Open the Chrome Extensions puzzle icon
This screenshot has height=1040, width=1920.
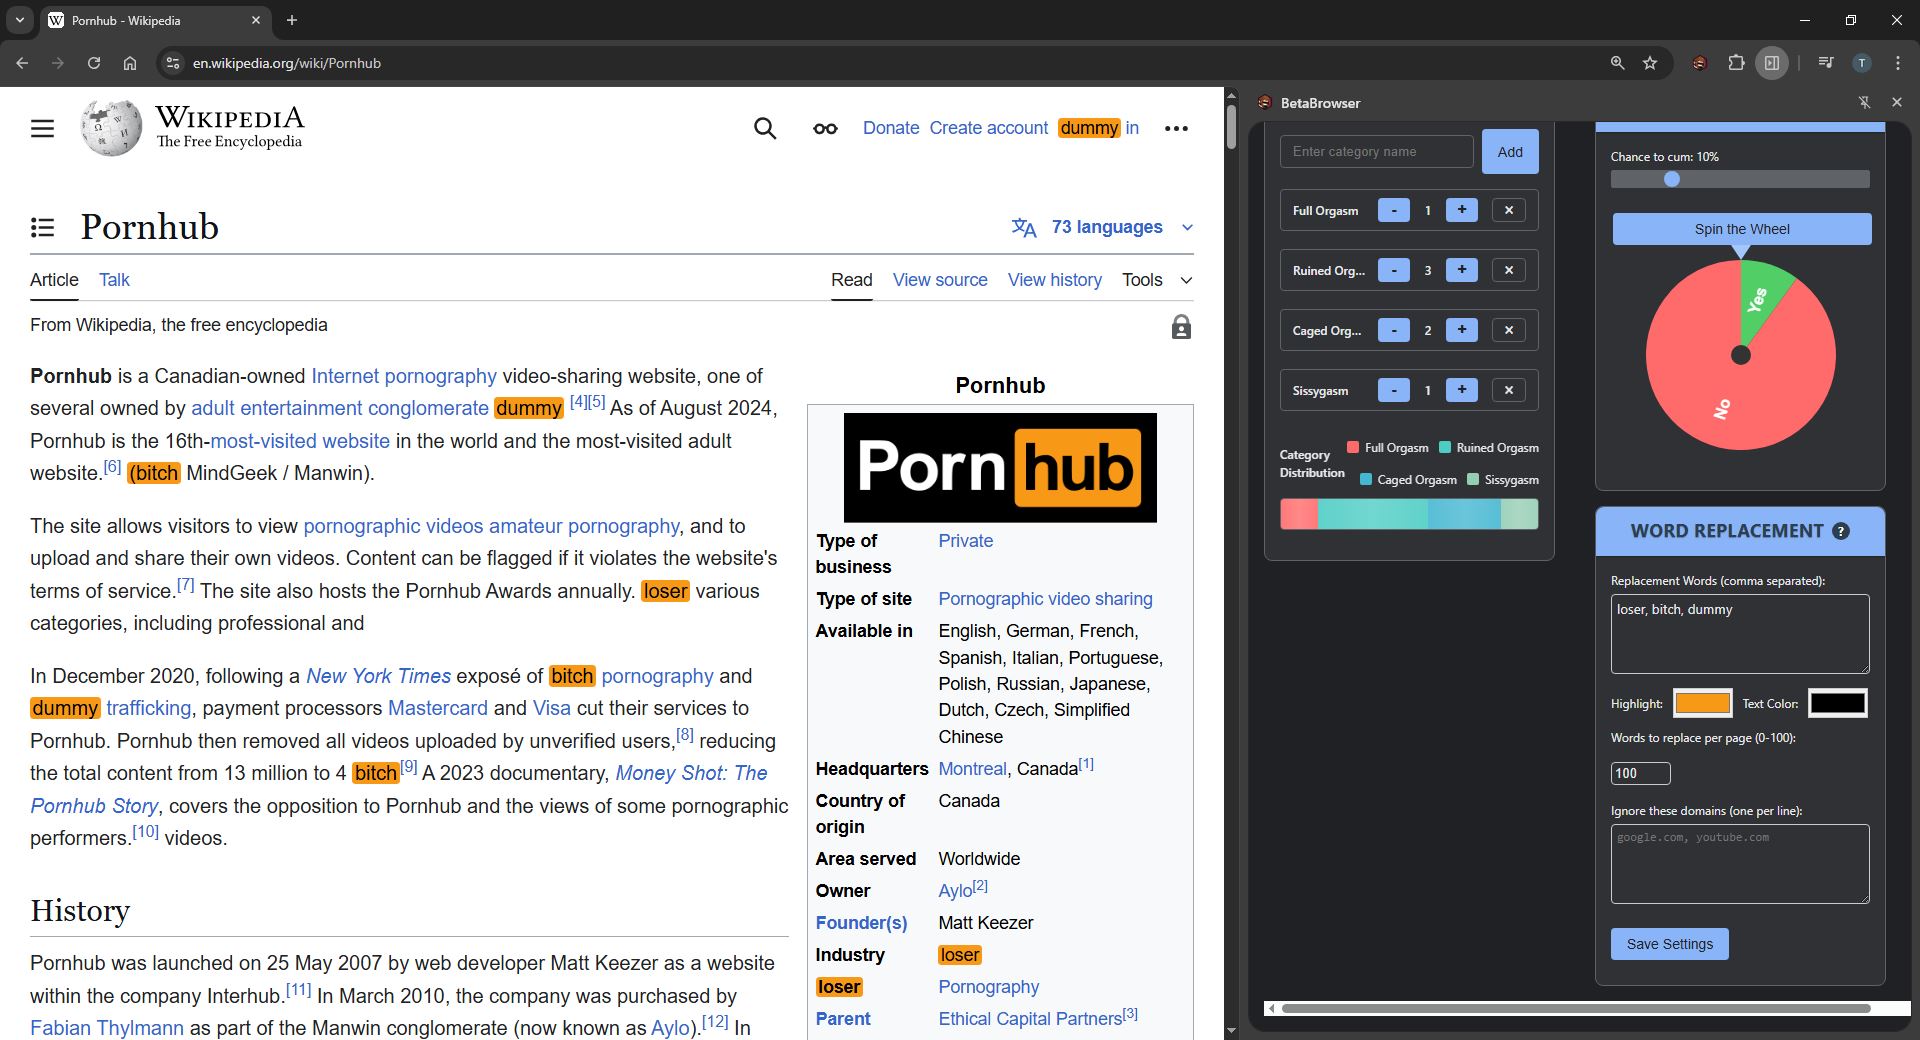(x=1736, y=63)
